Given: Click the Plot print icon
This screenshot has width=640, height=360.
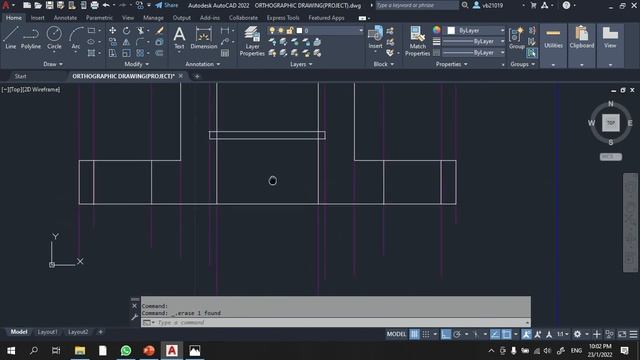Looking at the screenshot, I should coord(94,5).
